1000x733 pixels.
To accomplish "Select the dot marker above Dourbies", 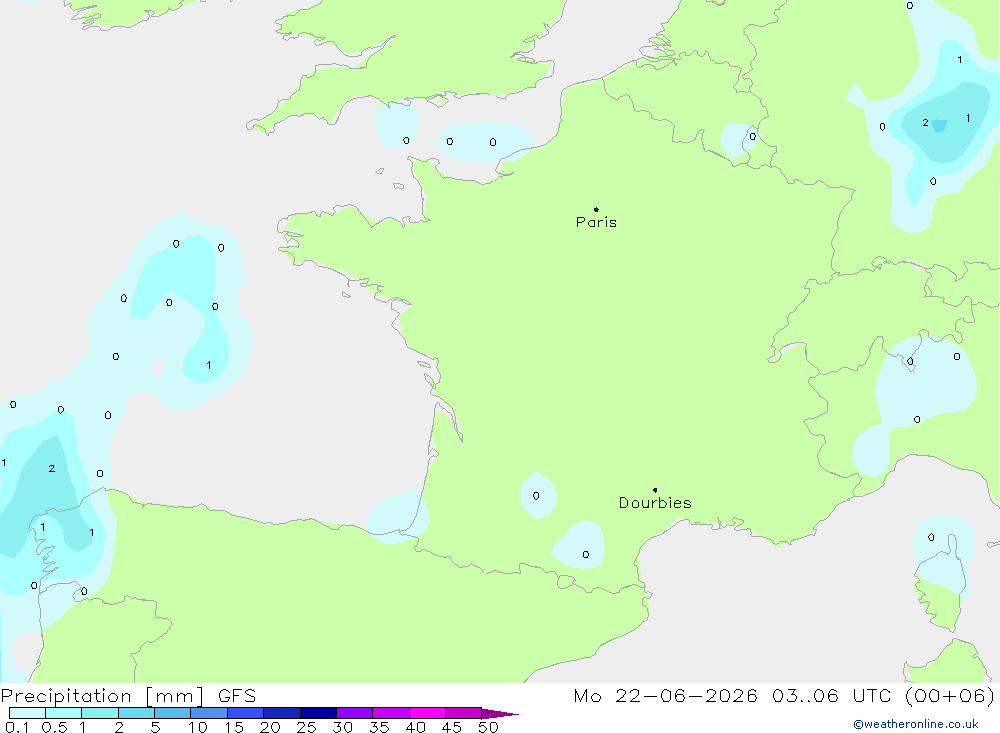I will (655, 490).
